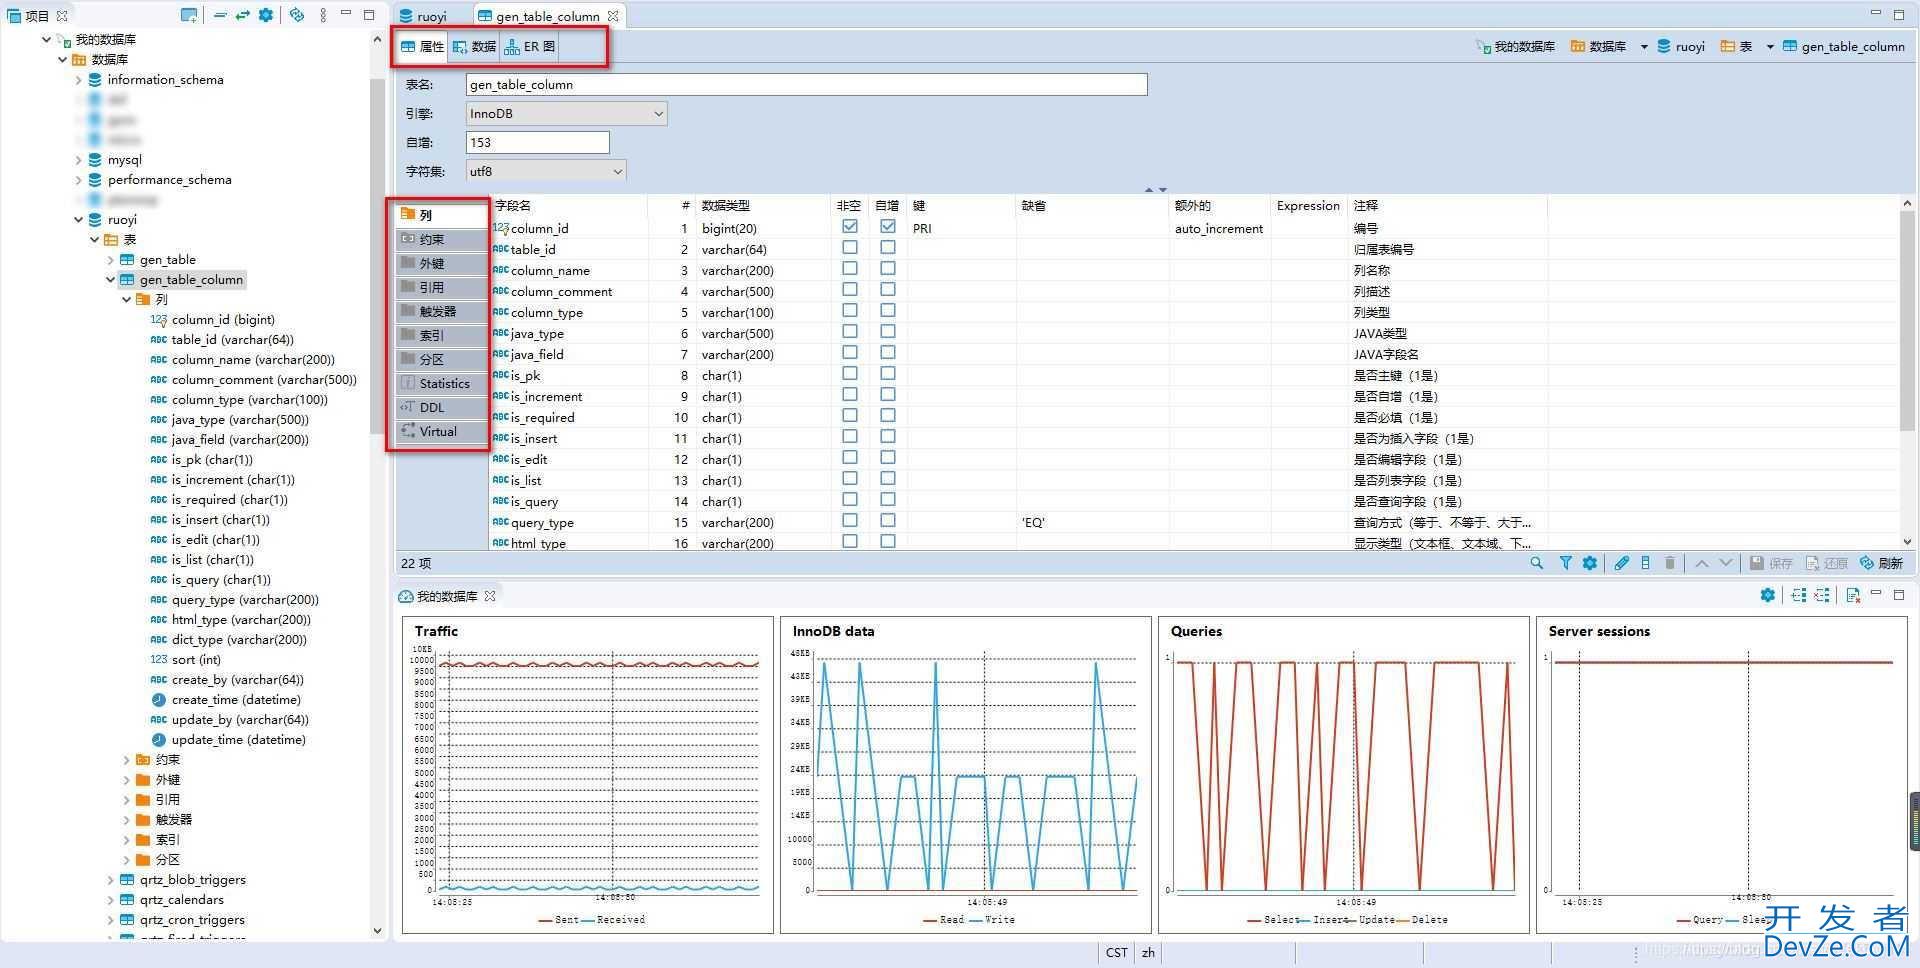Click the 注释 column header
The width and height of the screenshot is (1920, 968).
click(x=1365, y=205)
